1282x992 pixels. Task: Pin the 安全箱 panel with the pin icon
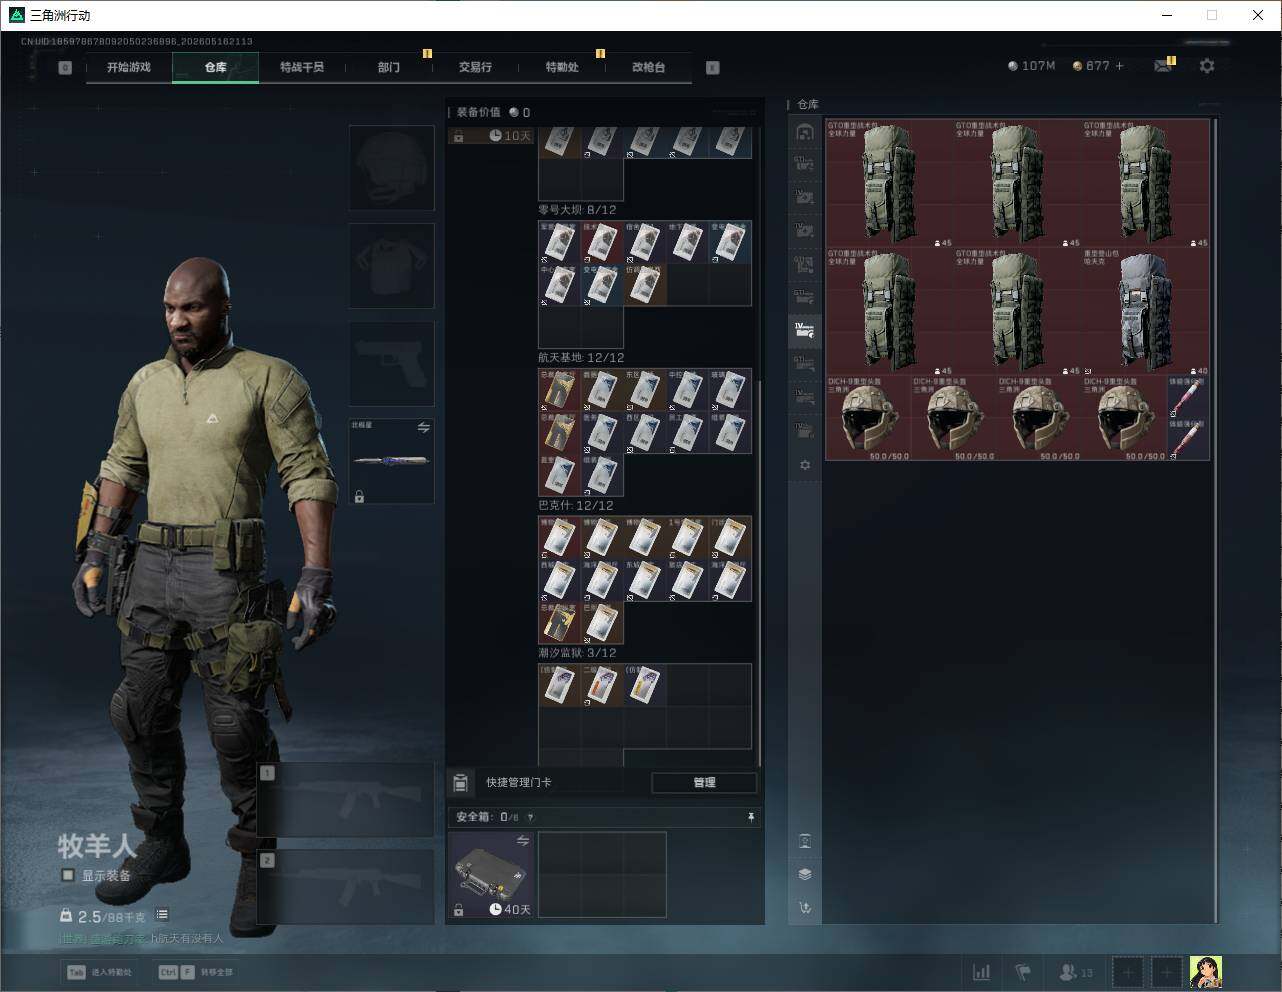coord(751,817)
